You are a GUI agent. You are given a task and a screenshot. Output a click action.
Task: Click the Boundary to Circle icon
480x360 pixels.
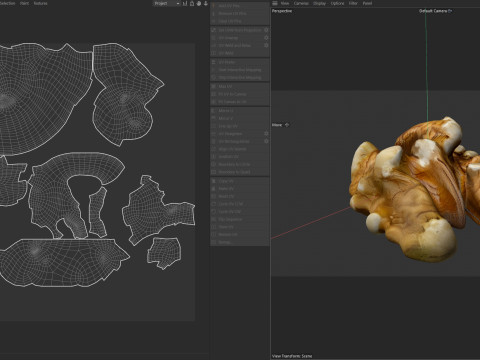point(214,164)
